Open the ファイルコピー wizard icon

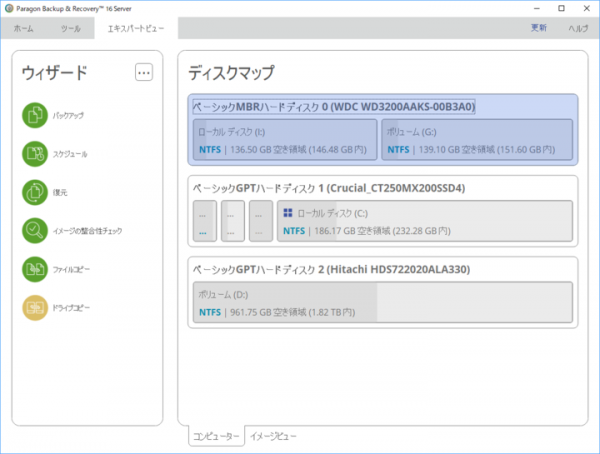[35, 269]
